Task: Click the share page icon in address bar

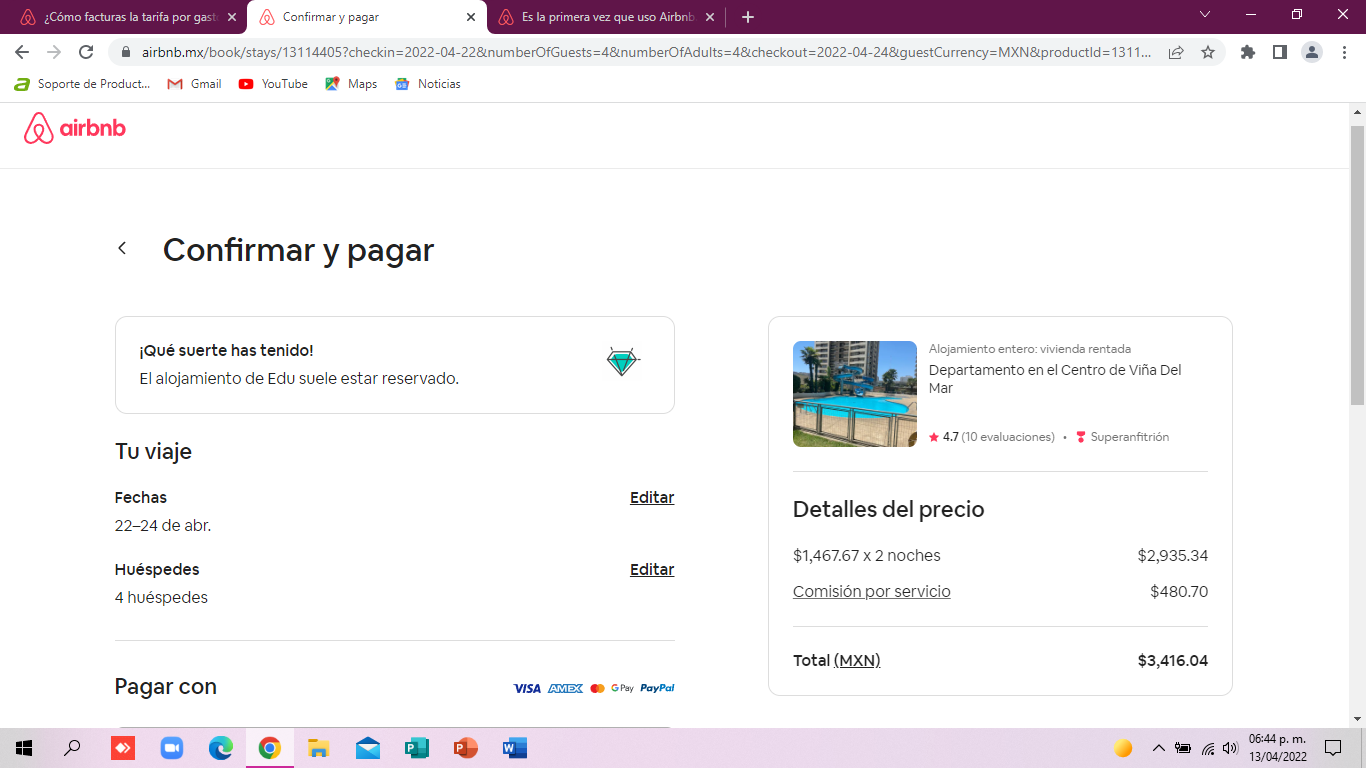Action: coord(1176,52)
